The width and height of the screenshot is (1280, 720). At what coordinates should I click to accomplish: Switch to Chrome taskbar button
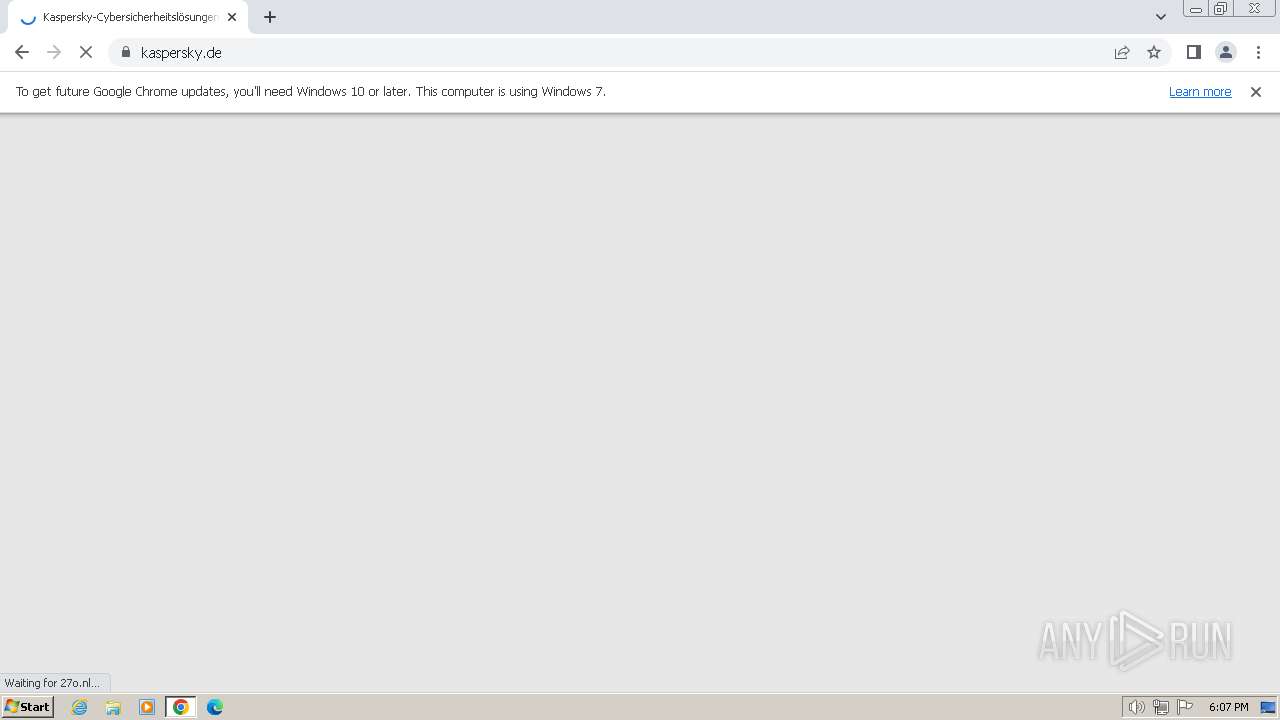[181, 707]
